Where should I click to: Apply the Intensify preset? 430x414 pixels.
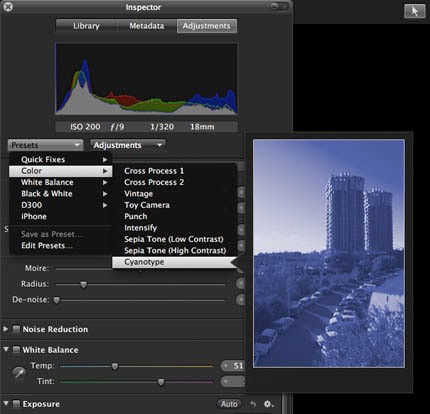tap(174, 228)
